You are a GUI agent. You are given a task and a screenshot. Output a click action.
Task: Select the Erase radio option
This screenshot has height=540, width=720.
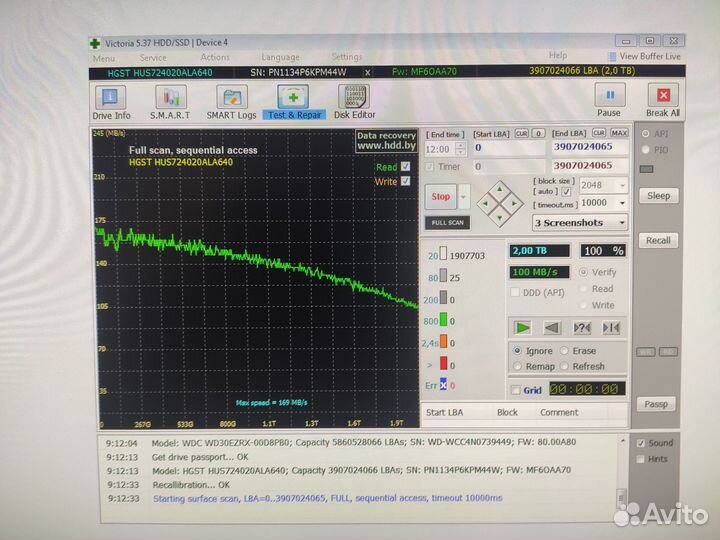tap(566, 351)
